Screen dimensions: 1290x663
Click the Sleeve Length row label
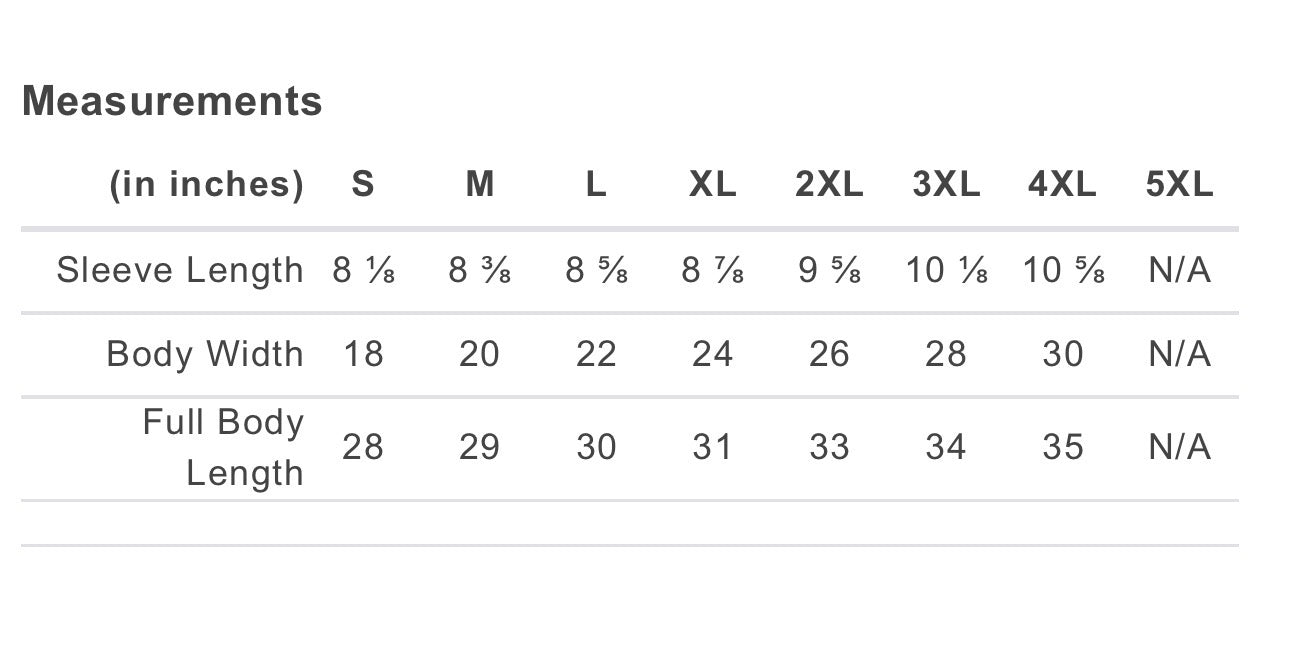point(180,270)
